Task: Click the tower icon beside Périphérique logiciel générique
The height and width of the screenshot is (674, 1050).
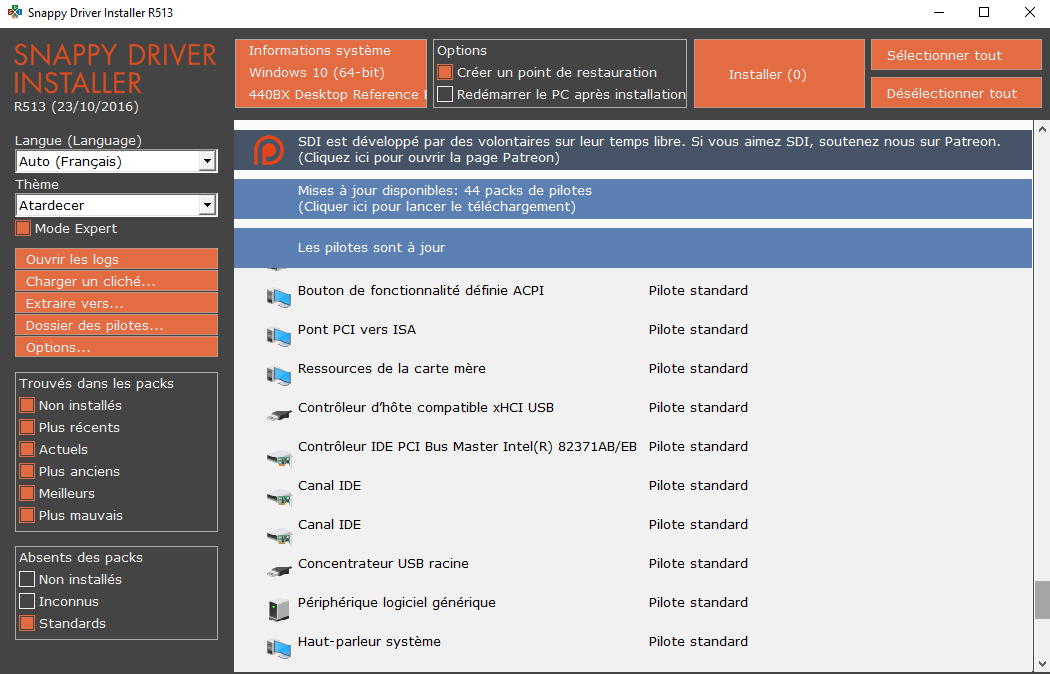Action: pos(279,609)
